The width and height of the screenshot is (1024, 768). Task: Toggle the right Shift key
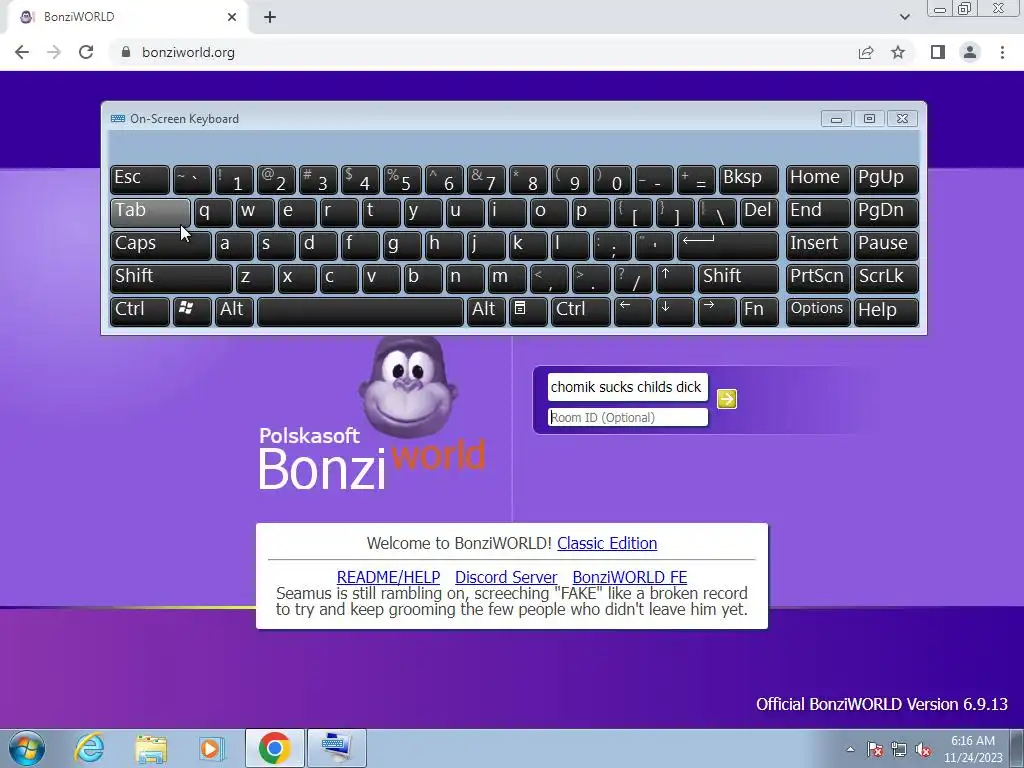(738, 278)
